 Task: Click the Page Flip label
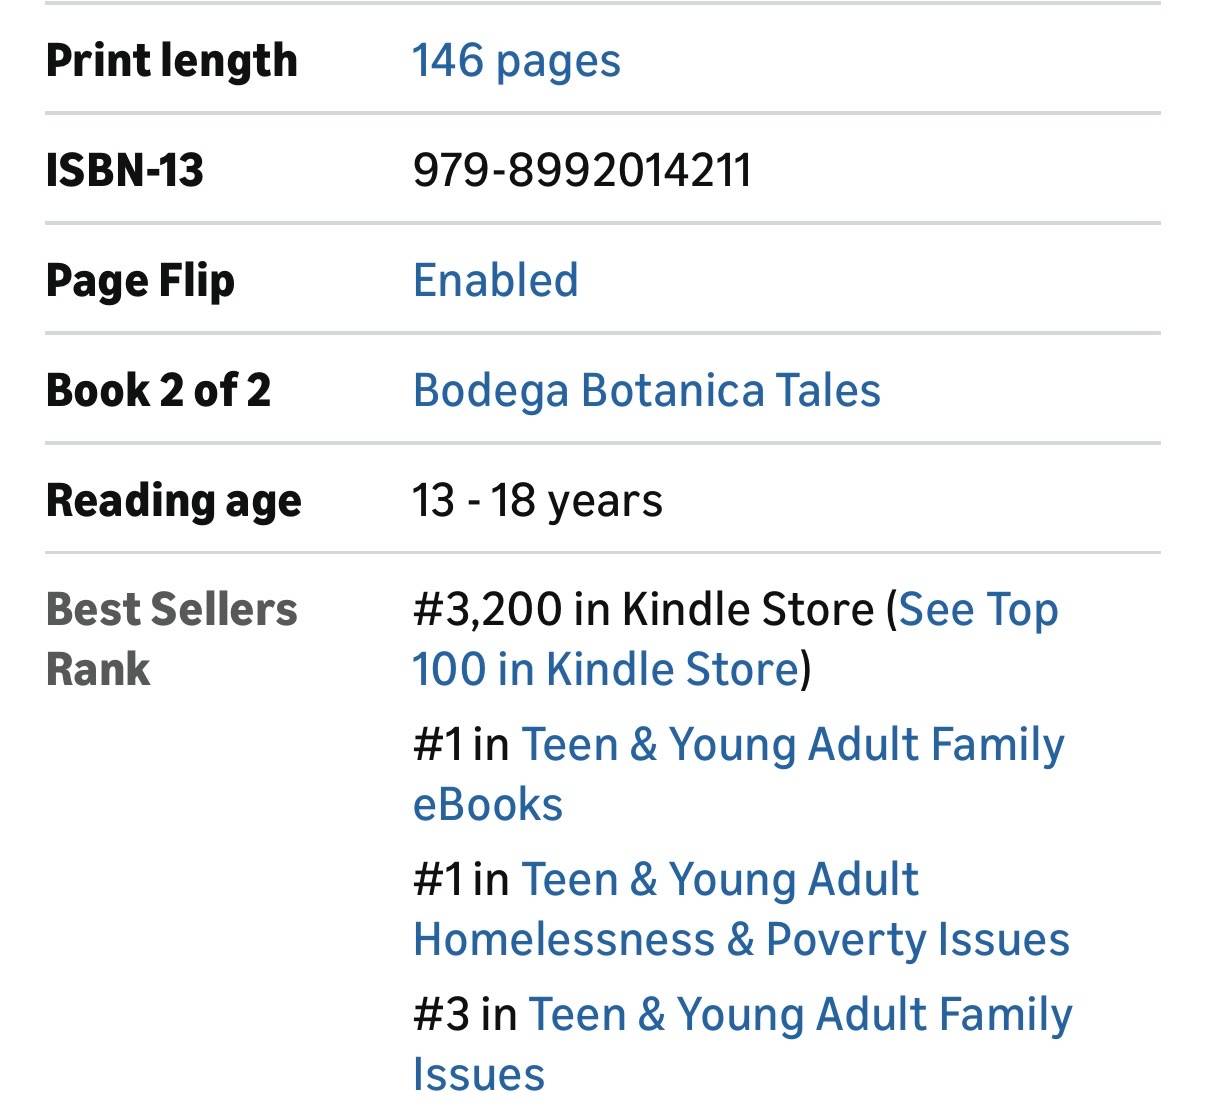(140, 280)
